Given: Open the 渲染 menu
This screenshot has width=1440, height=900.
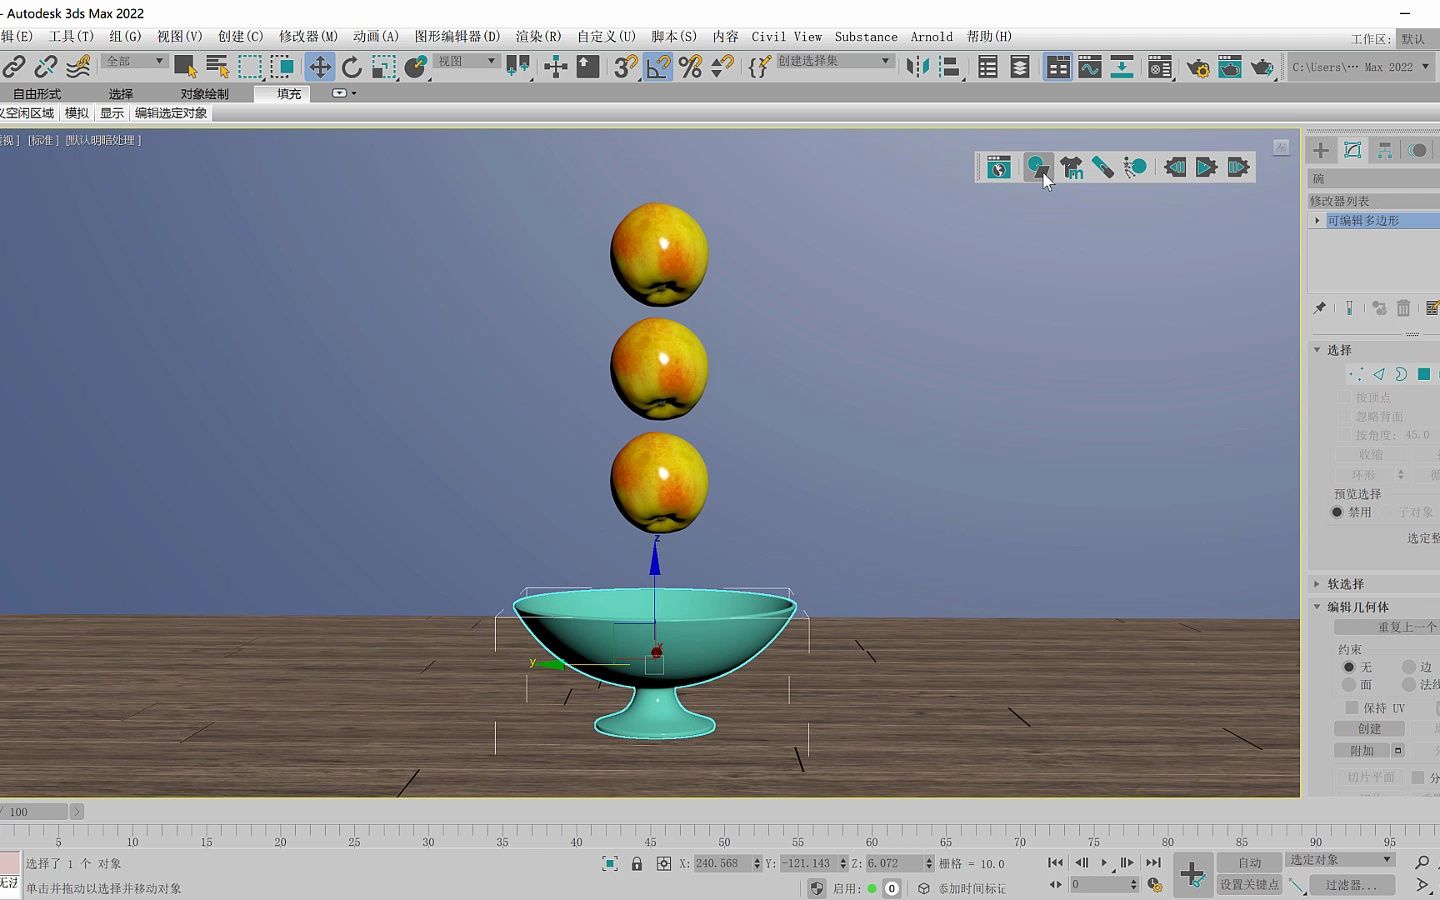Looking at the screenshot, I should click(x=537, y=36).
